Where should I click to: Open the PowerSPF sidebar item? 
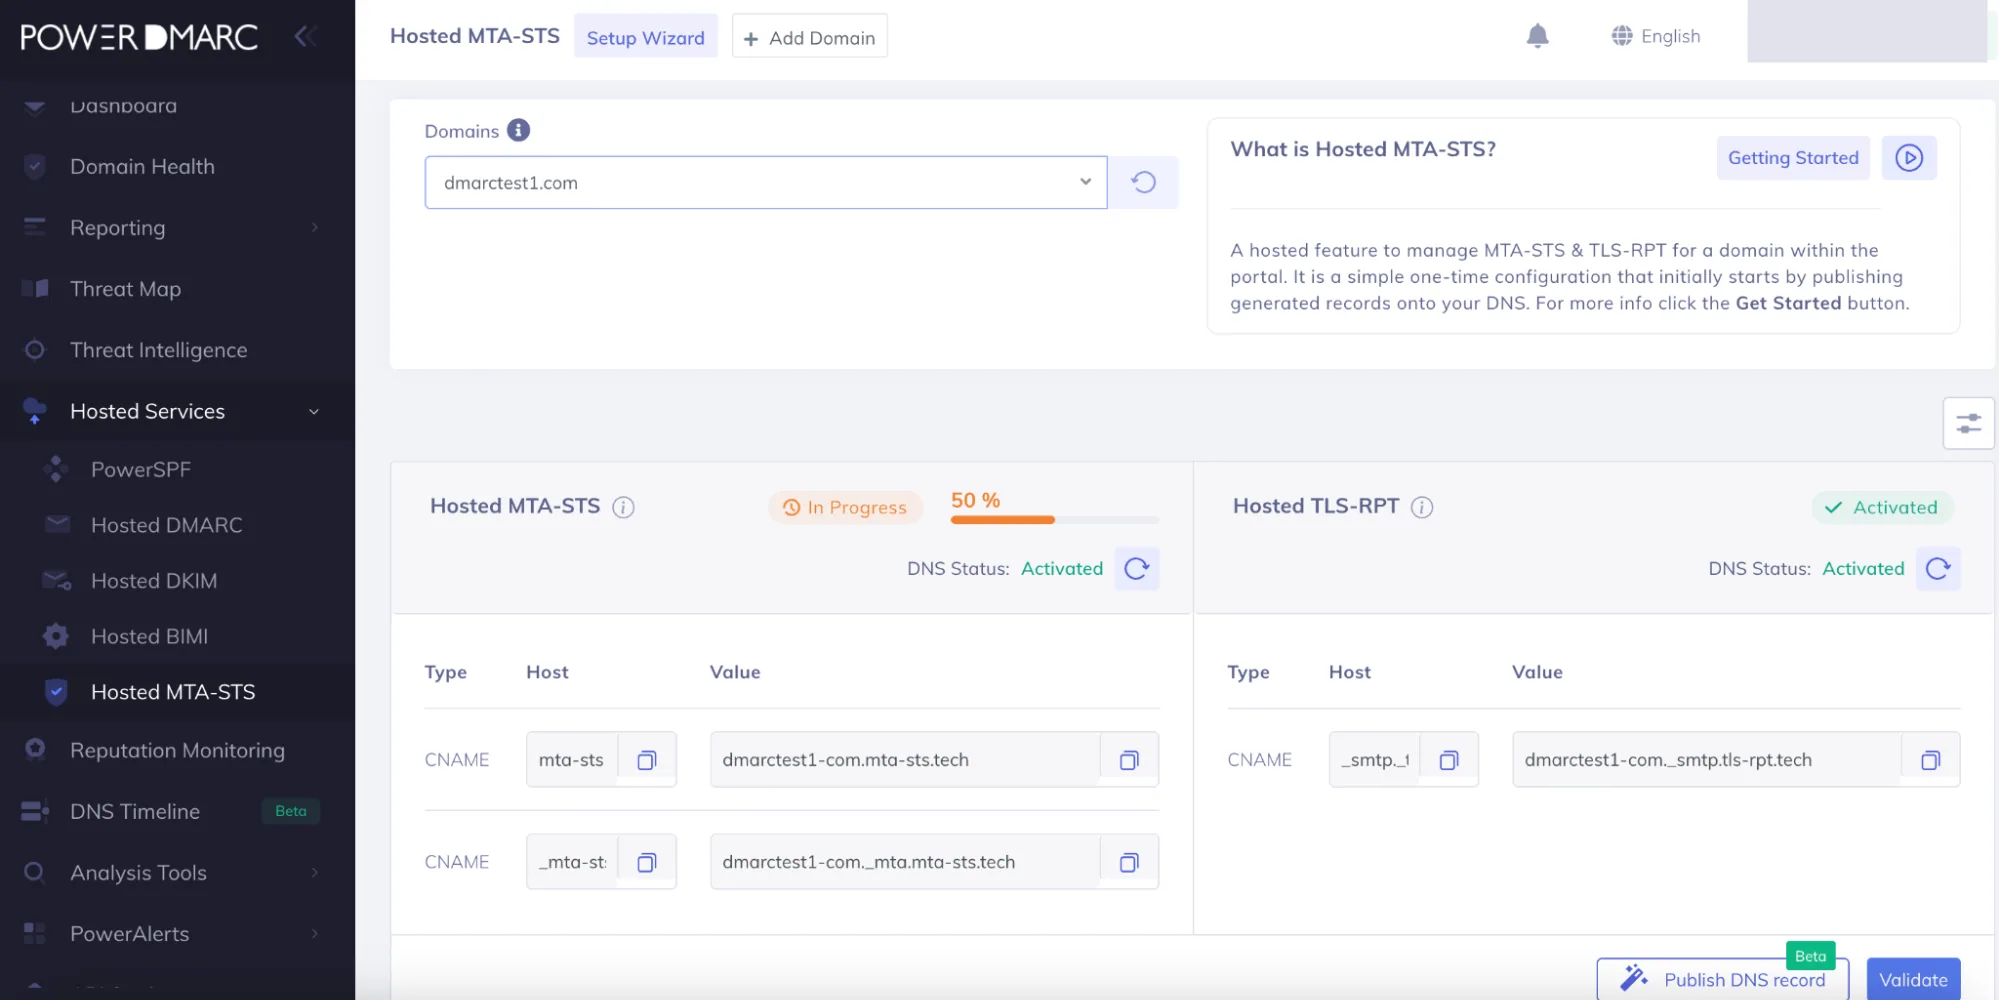click(140, 470)
